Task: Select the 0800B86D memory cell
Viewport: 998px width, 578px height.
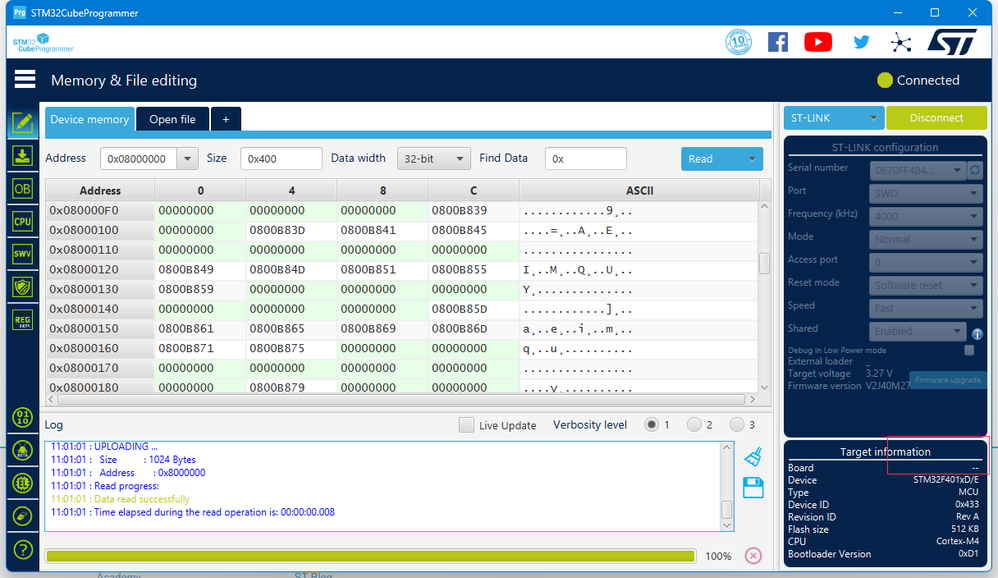Action: 474,329
